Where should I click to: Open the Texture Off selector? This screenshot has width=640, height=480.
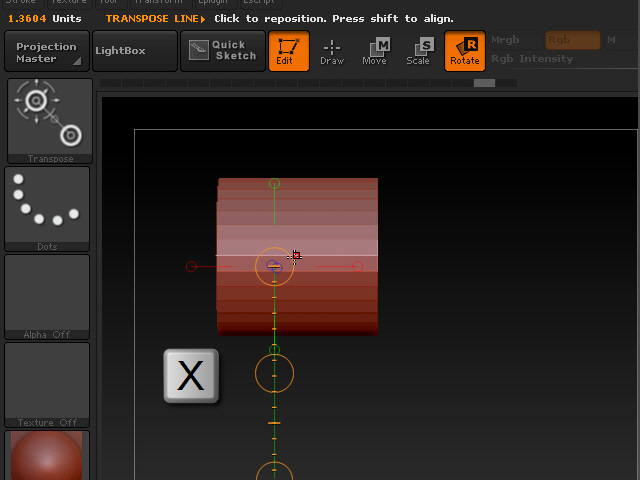(x=47, y=385)
